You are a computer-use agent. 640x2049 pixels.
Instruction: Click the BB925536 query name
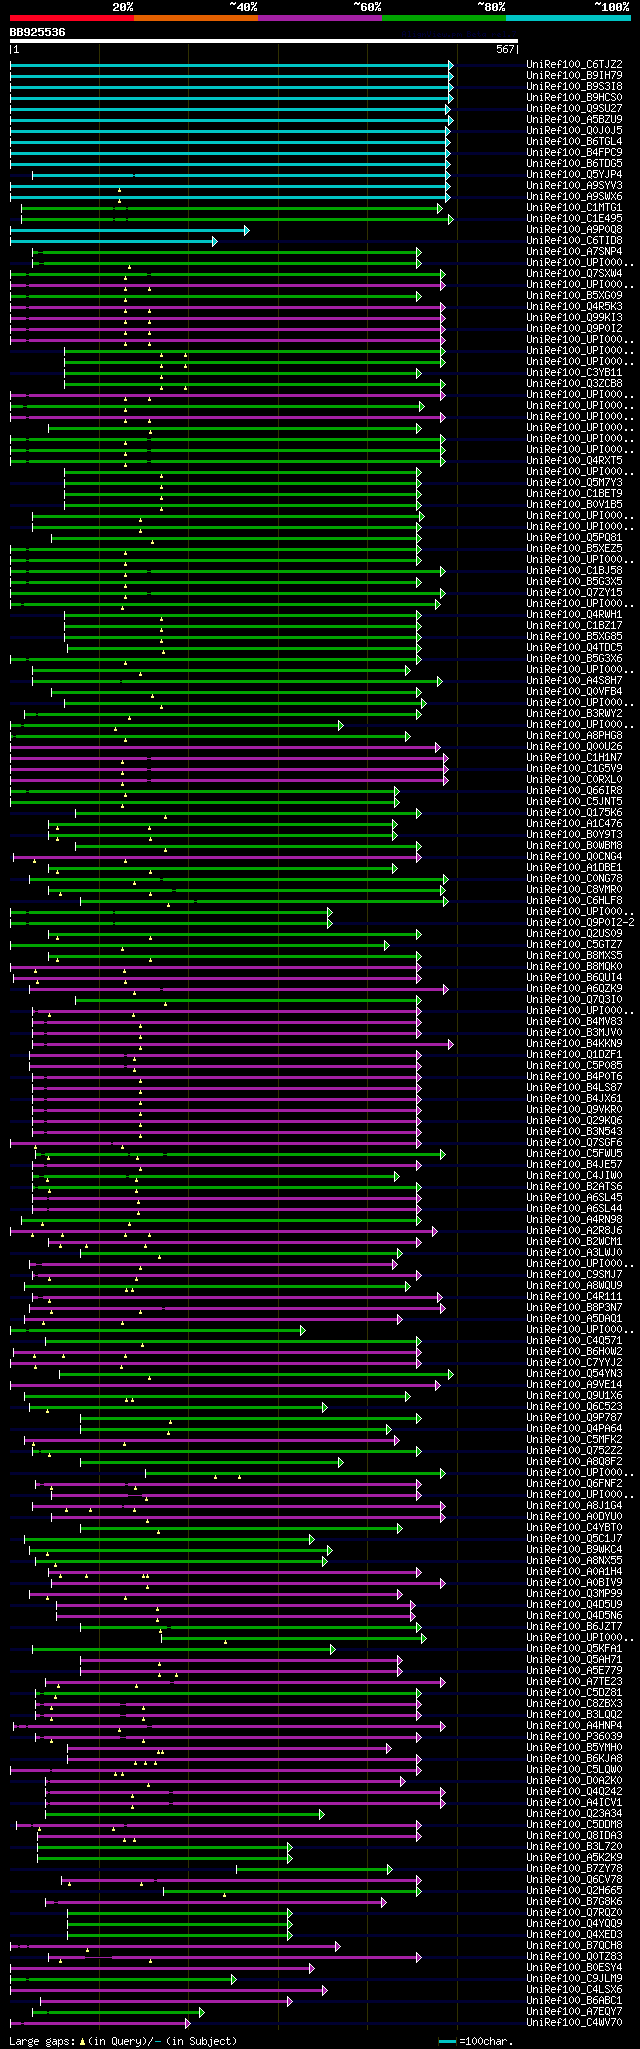click(38, 32)
